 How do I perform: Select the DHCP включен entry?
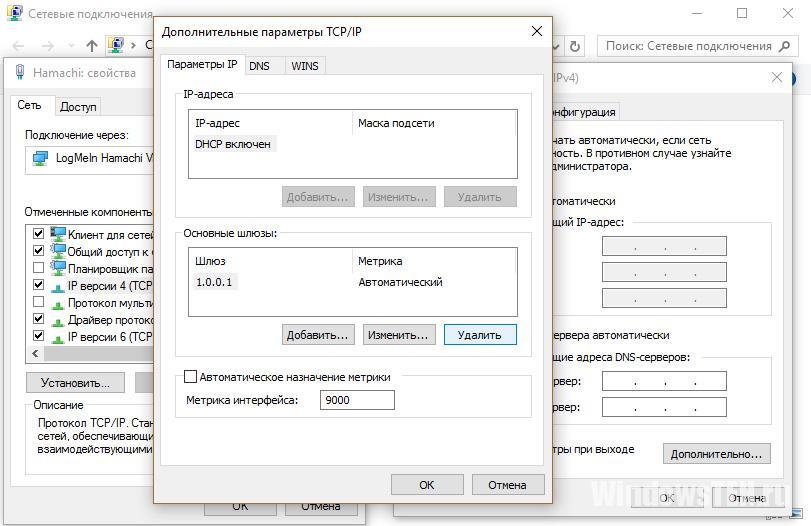[x=233, y=144]
